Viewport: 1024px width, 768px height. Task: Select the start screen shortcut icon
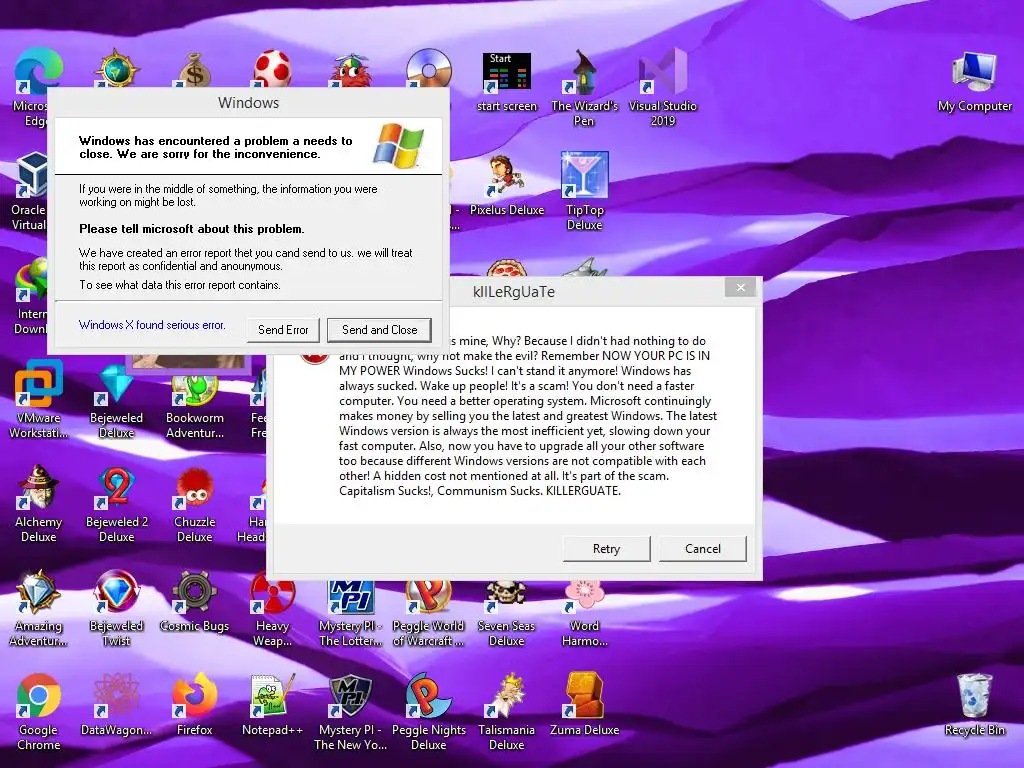pyautogui.click(x=507, y=82)
